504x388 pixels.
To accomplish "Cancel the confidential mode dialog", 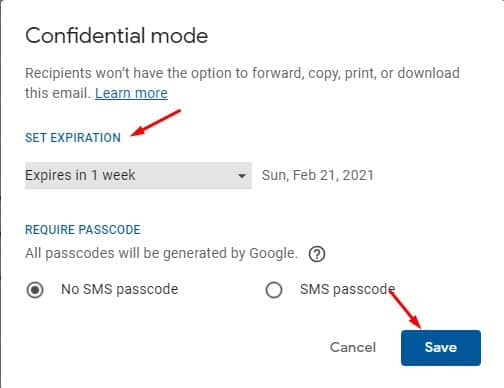I will point(353,347).
